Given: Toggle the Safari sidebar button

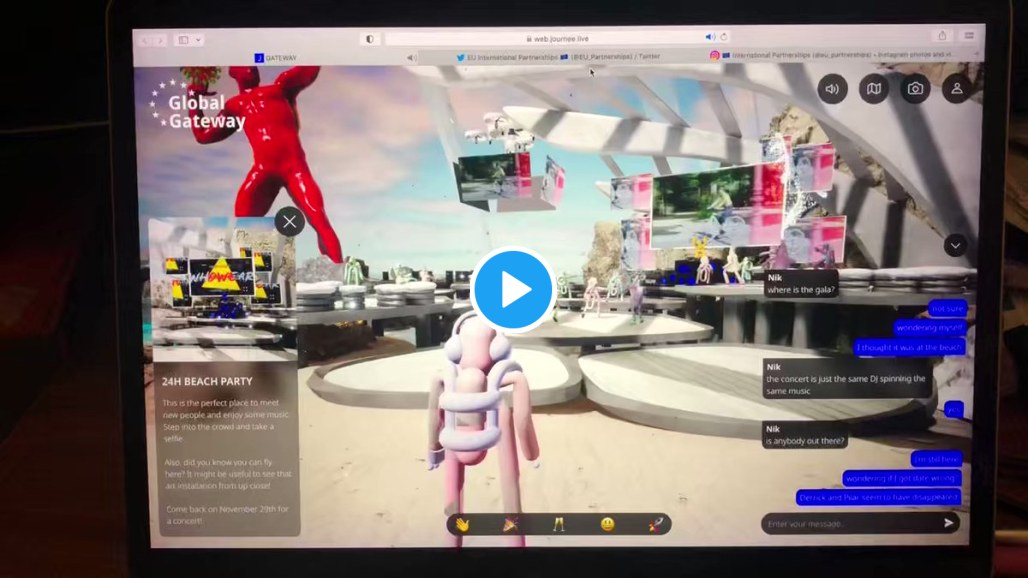Looking at the screenshot, I should point(184,40).
